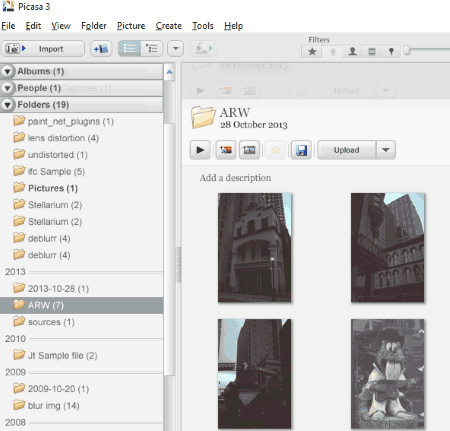This screenshot has width=450, height=431.
Task: Create a photo collage icon
Action: tap(225, 150)
